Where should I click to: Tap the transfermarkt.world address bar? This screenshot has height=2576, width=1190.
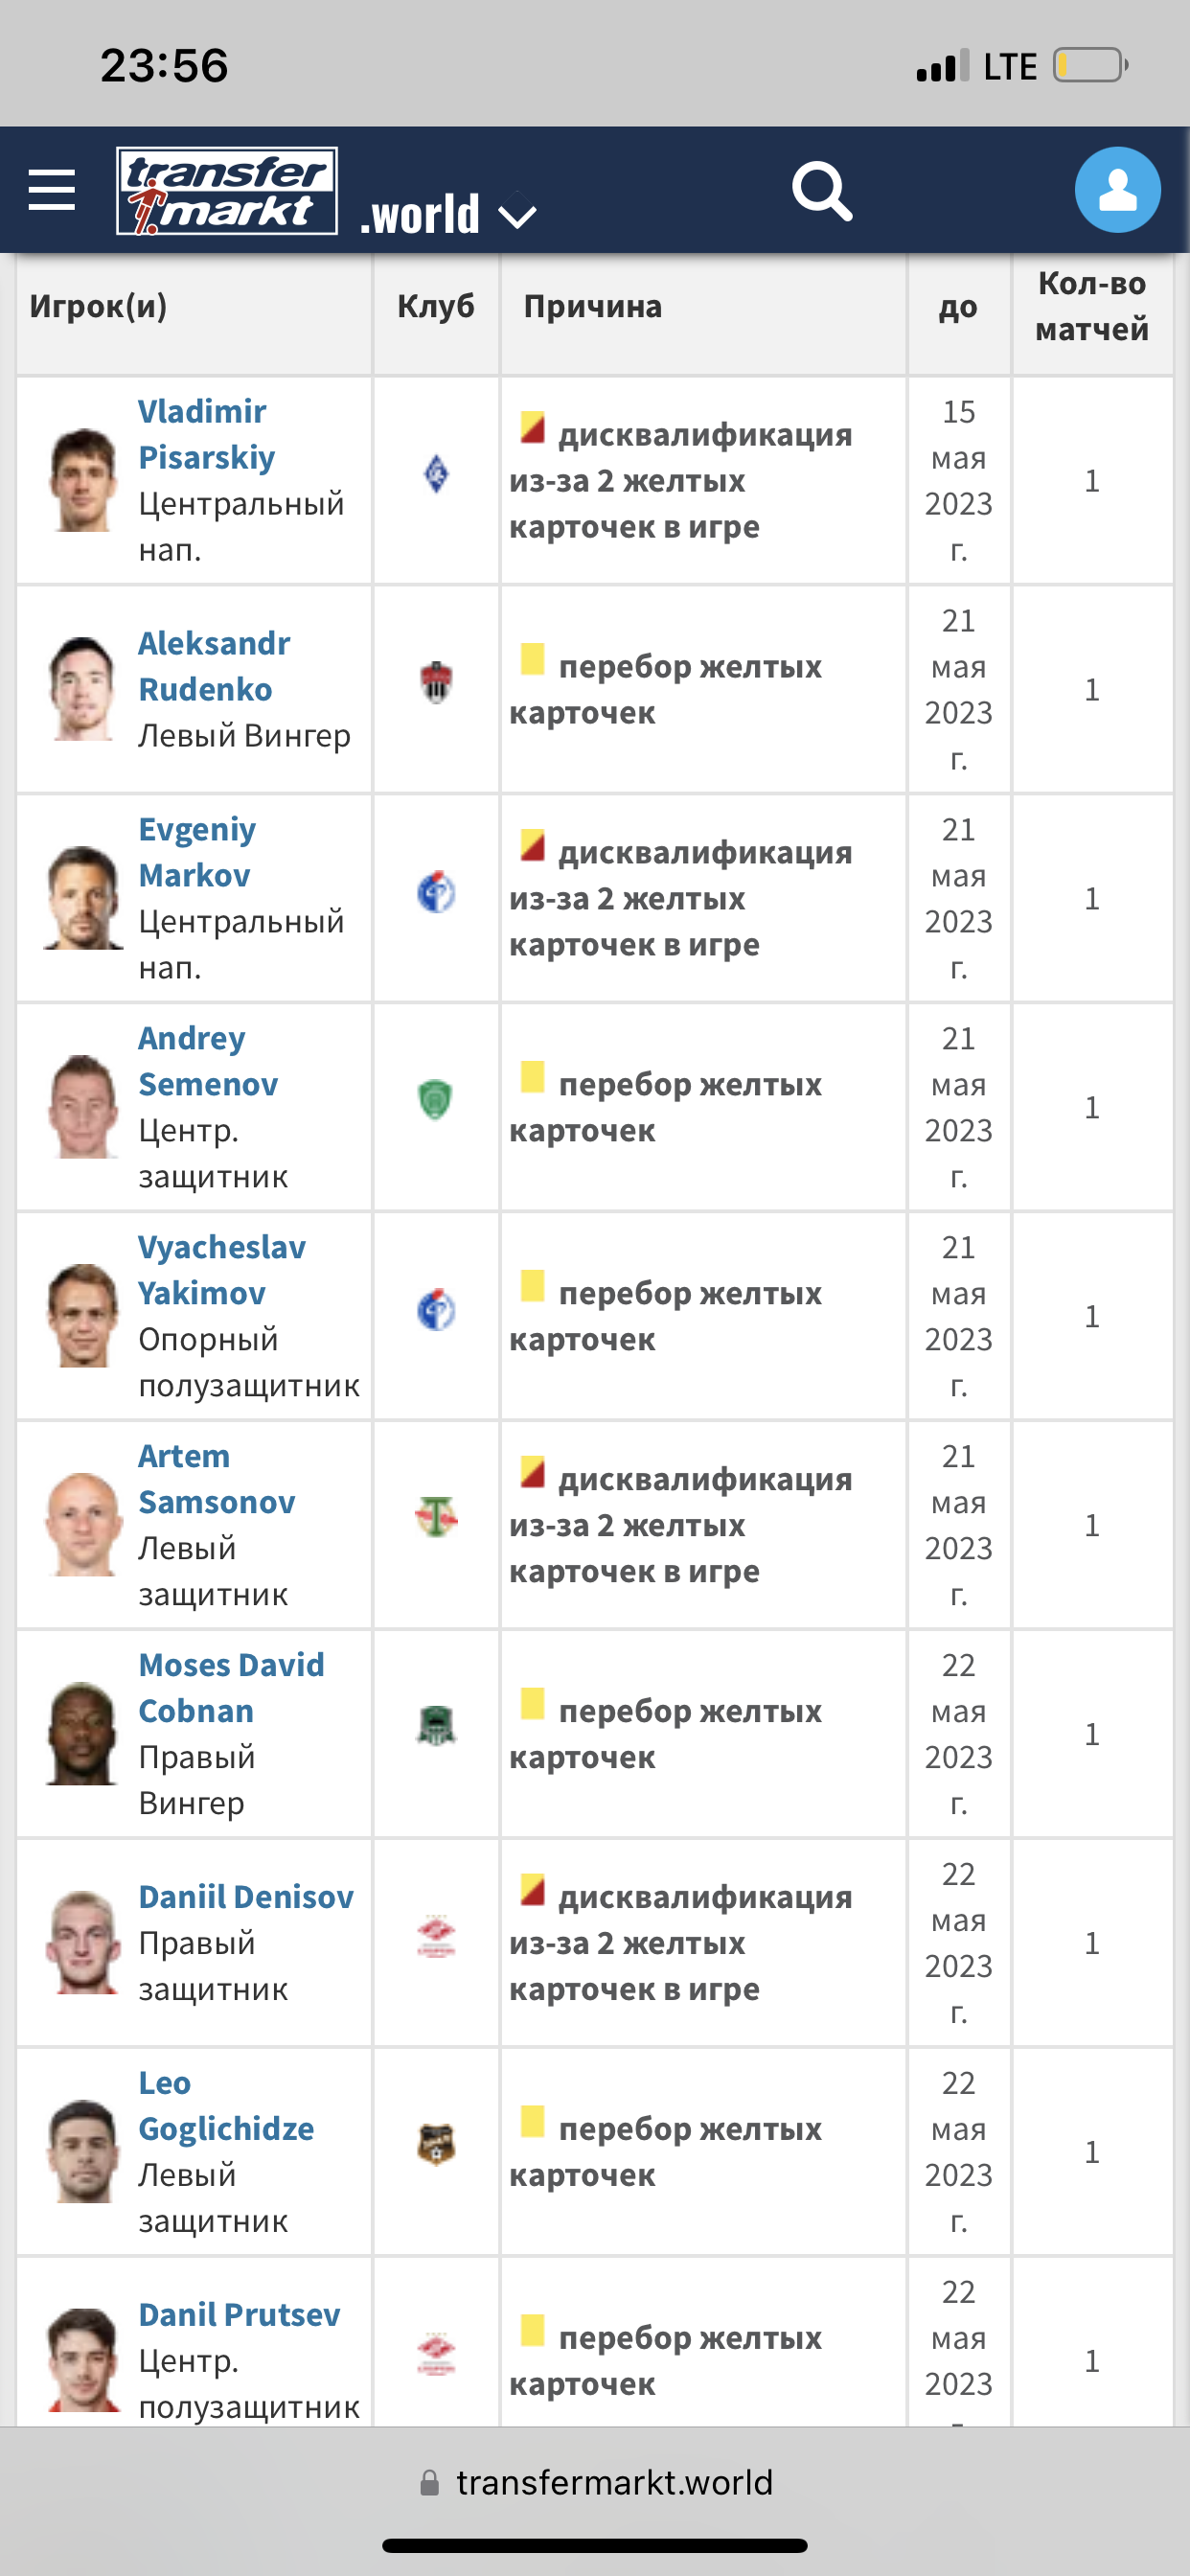coord(596,2482)
